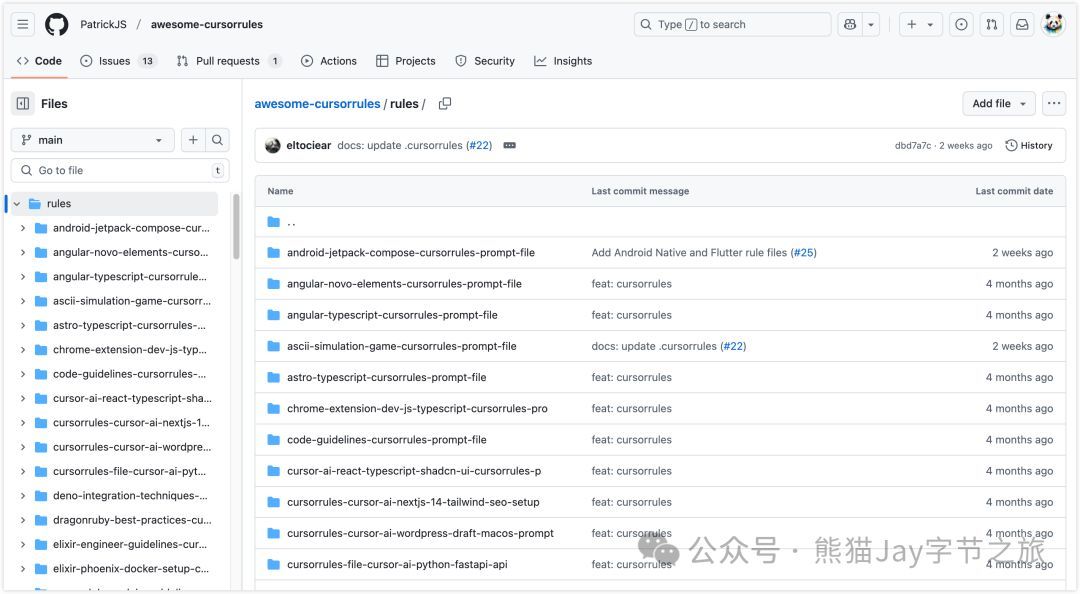Screen dimensions: 1080x594
Task: Click the Name column header
Action: click(x=280, y=191)
